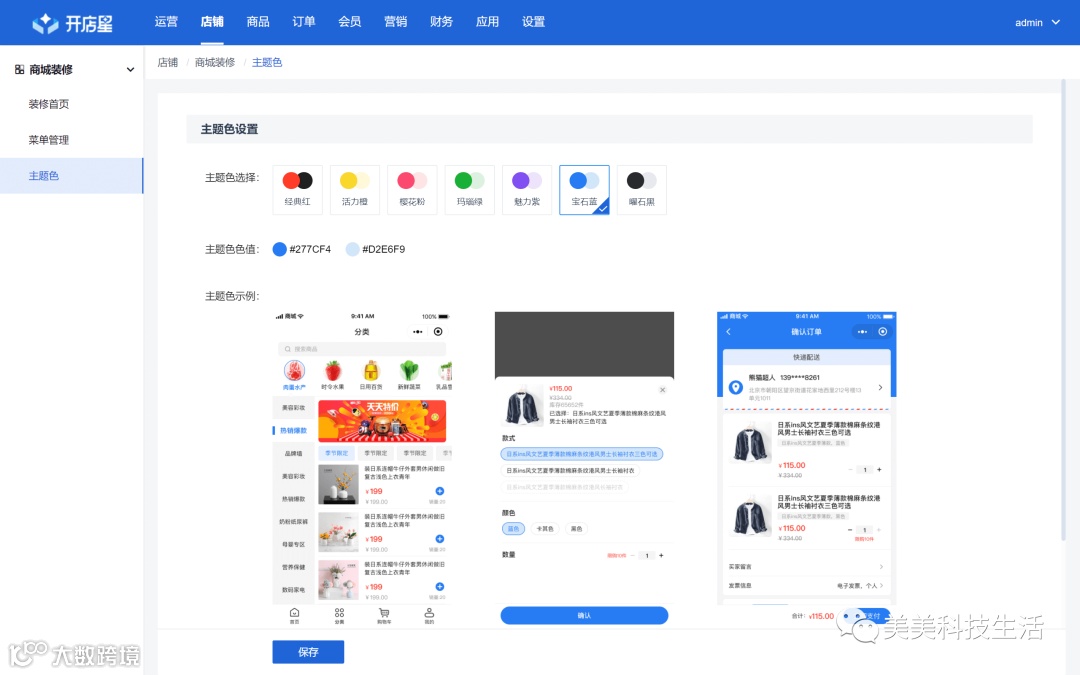This screenshot has height=675, width=1080.
Task: Click the 快递配送 tab in order preview
Action: point(806,357)
